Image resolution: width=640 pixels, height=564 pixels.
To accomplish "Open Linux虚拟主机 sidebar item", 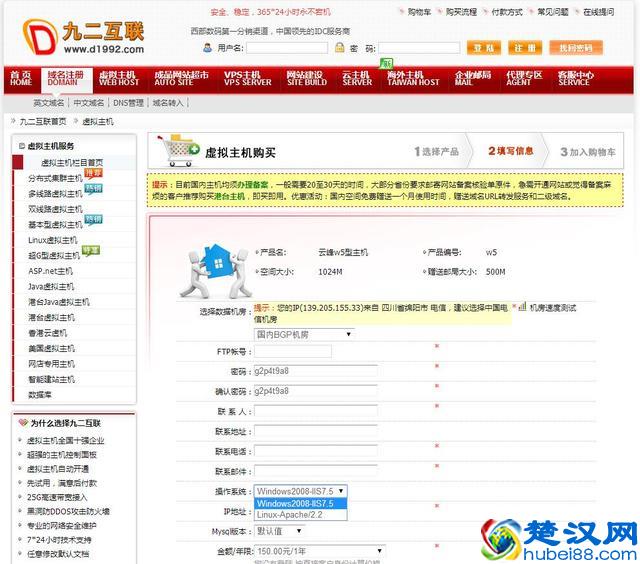I will [53, 240].
